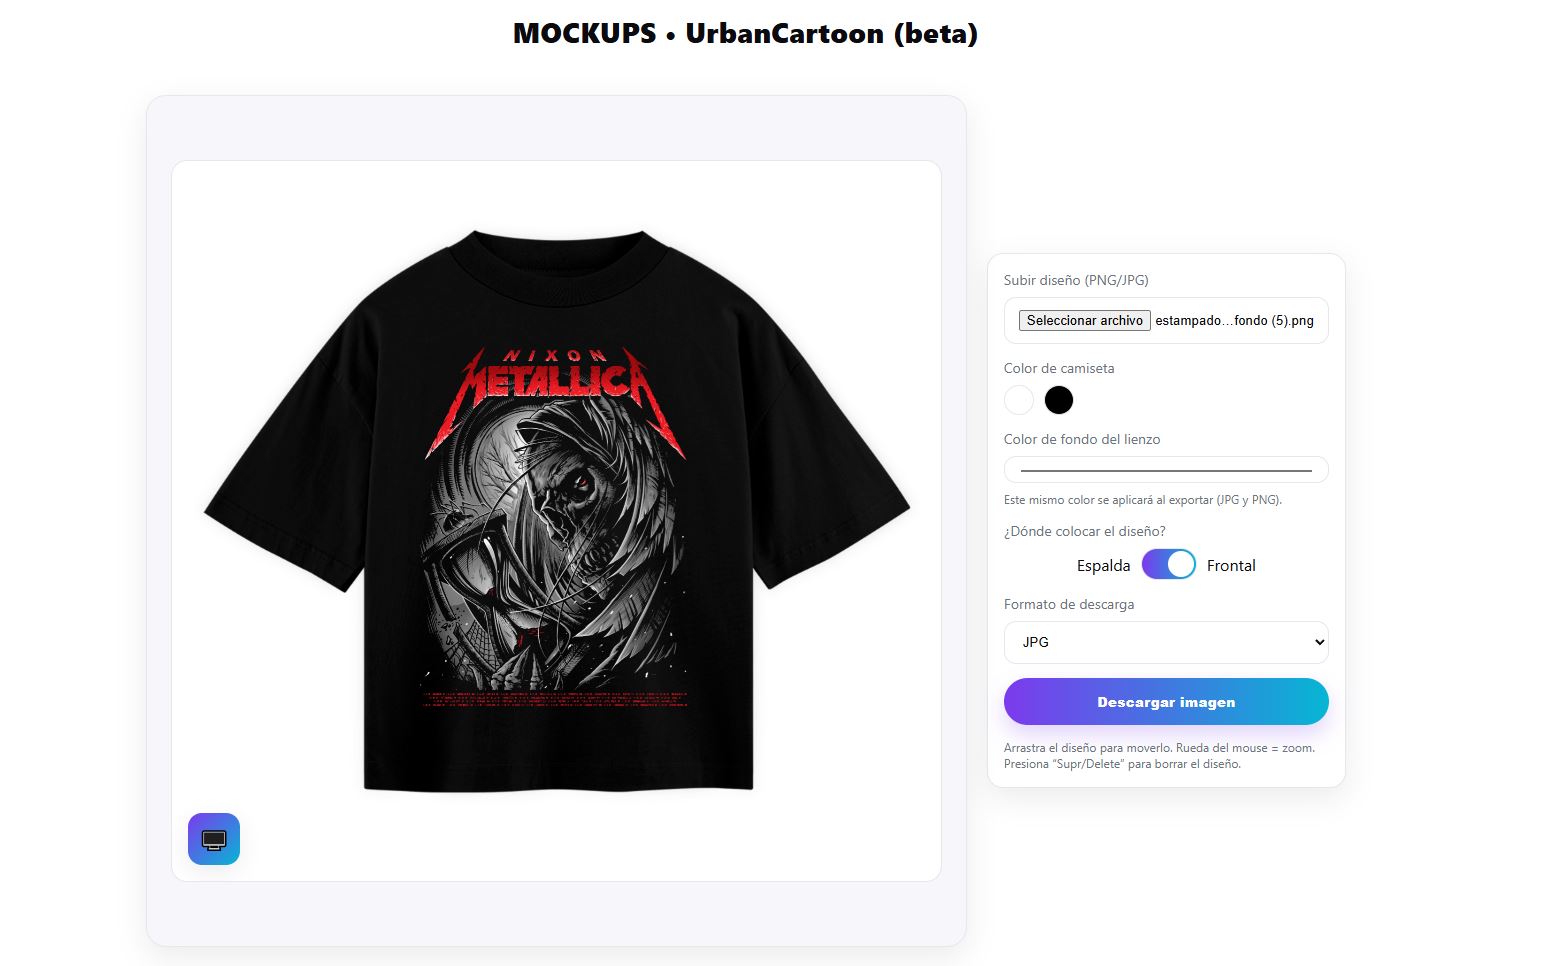This screenshot has height=966, width=1563.
Task: Change download format from JPG to PNG
Action: point(1165,642)
